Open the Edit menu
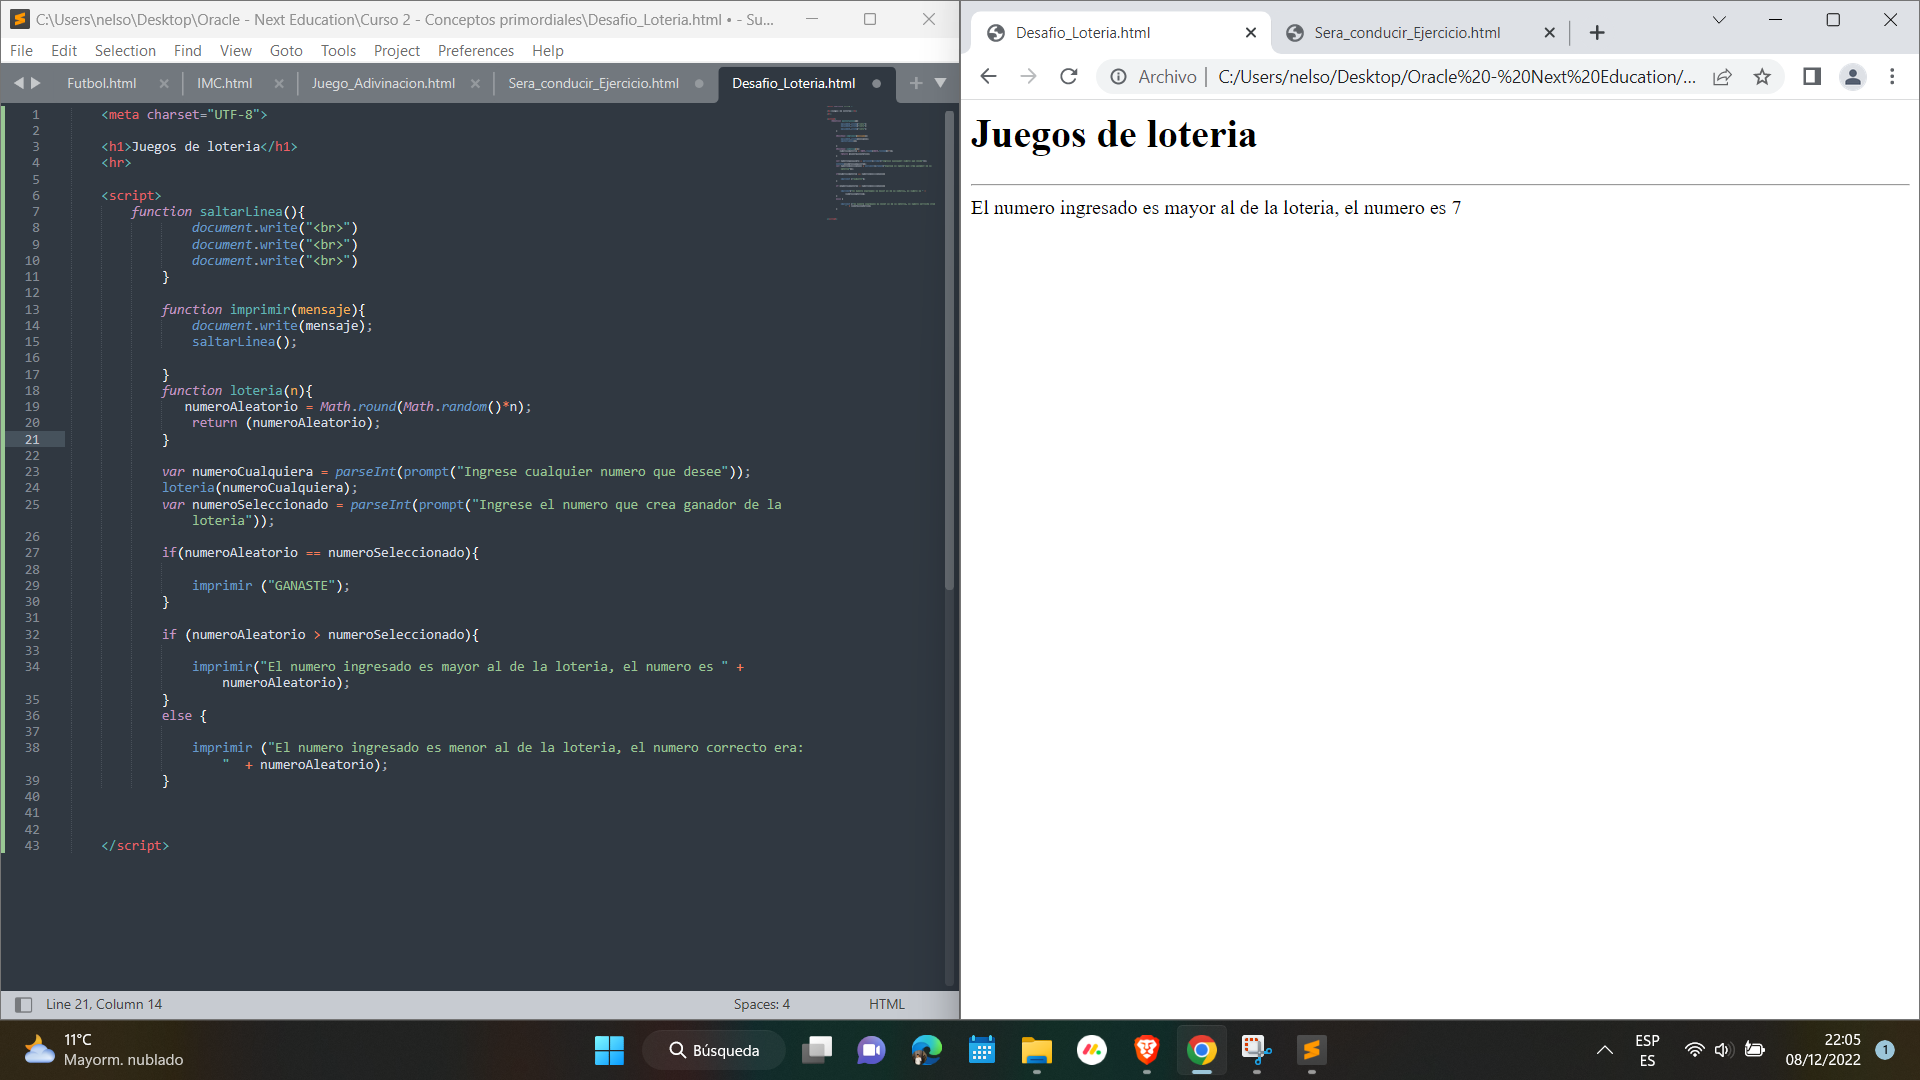Screen dimensions: 1920x1080 pos(64,50)
